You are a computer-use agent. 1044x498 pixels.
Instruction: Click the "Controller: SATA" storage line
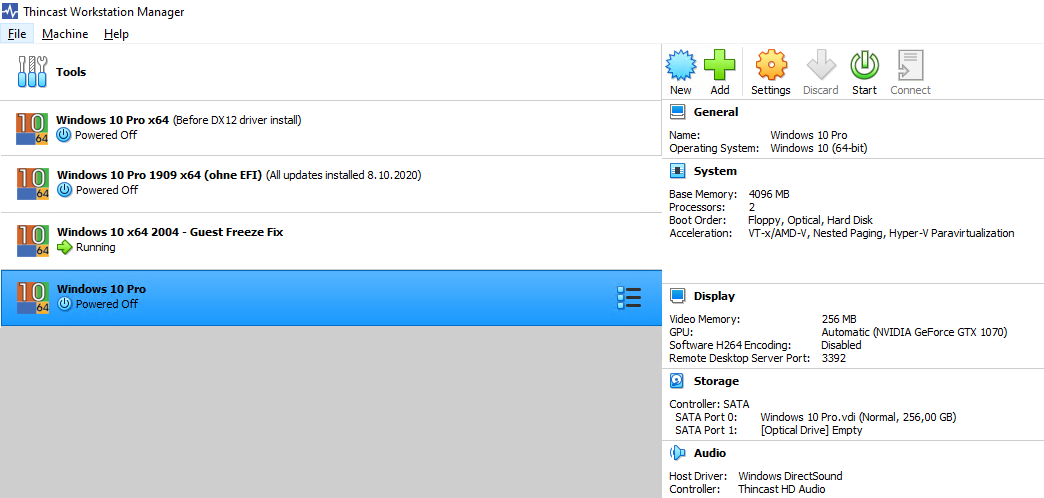(709, 404)
